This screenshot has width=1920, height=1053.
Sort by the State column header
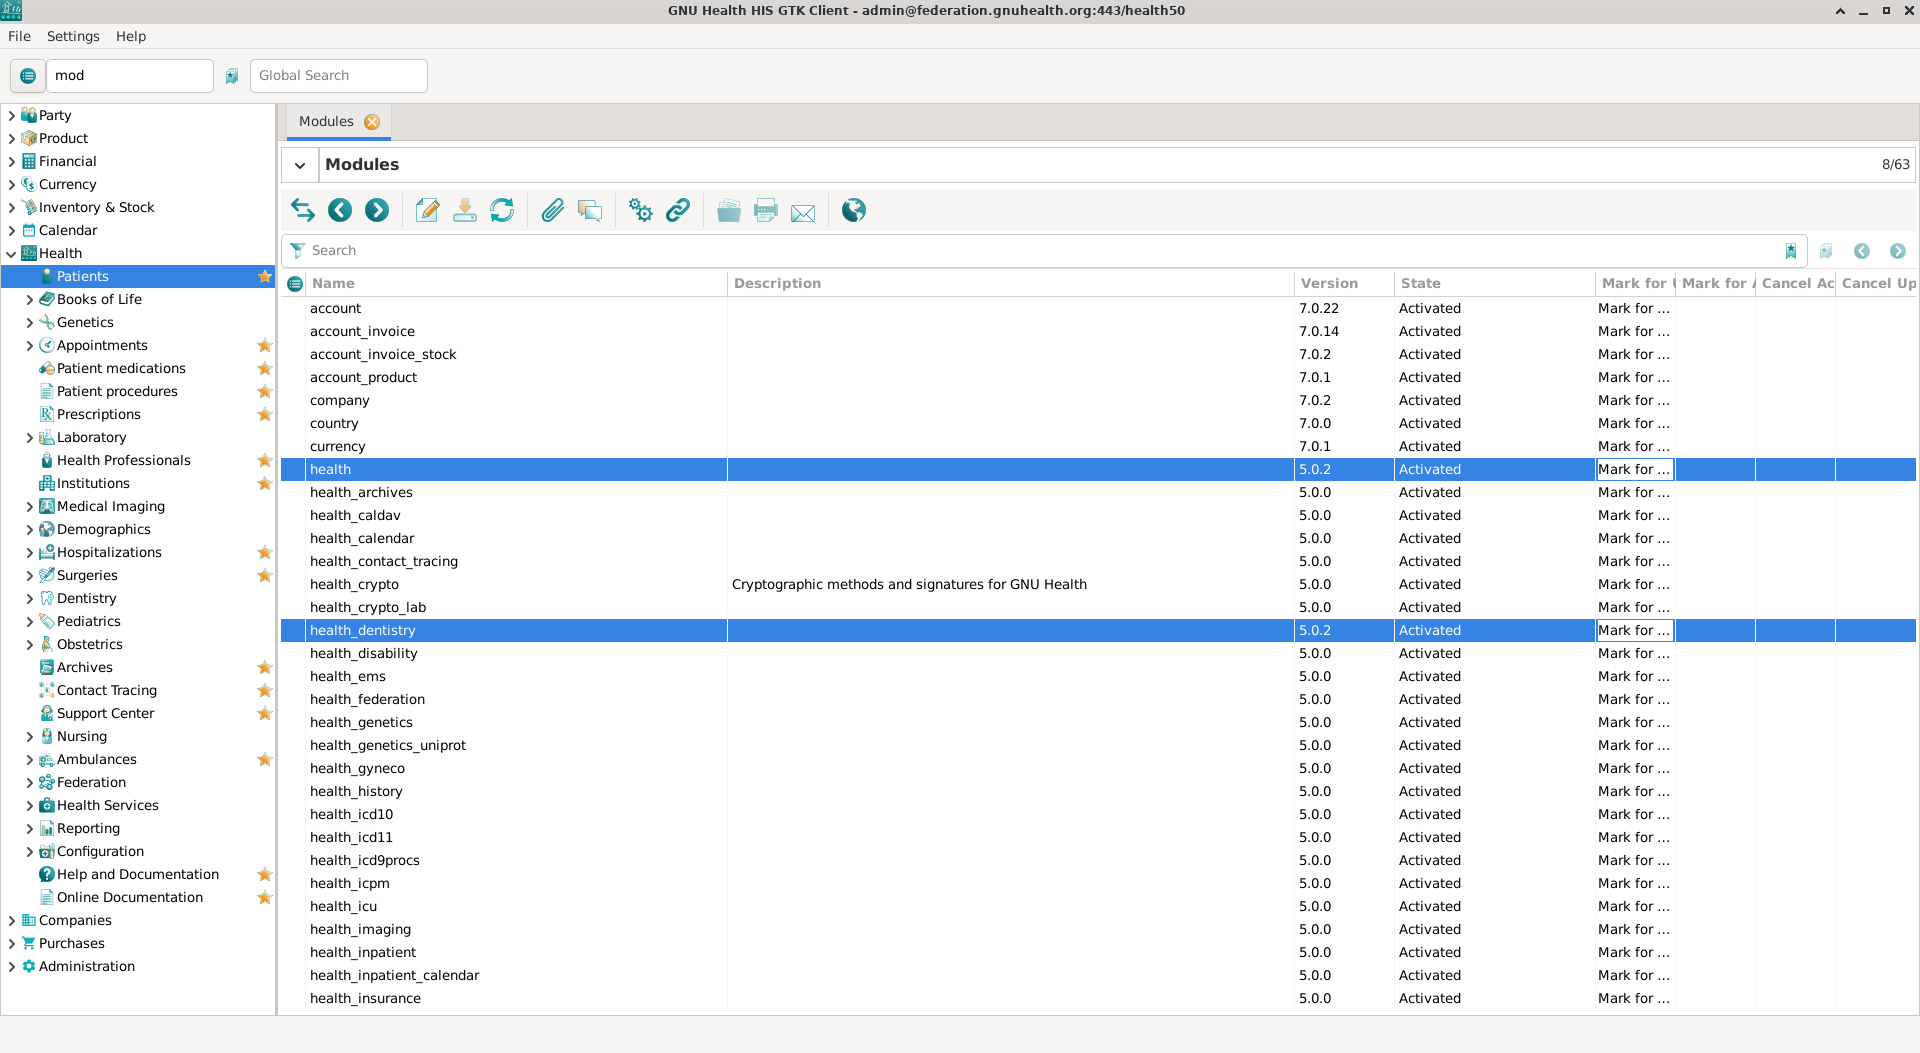(x=1494, y=284)
